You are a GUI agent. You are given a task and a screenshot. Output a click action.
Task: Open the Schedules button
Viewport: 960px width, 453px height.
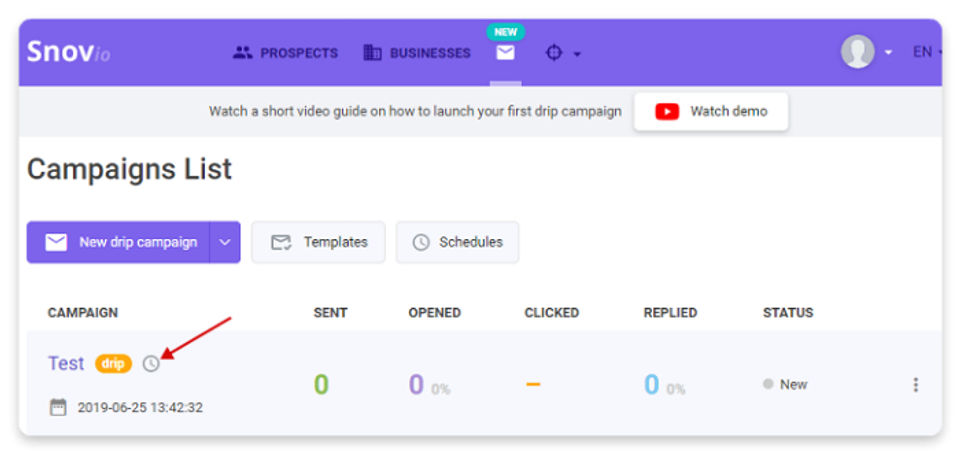click(457, 242)
